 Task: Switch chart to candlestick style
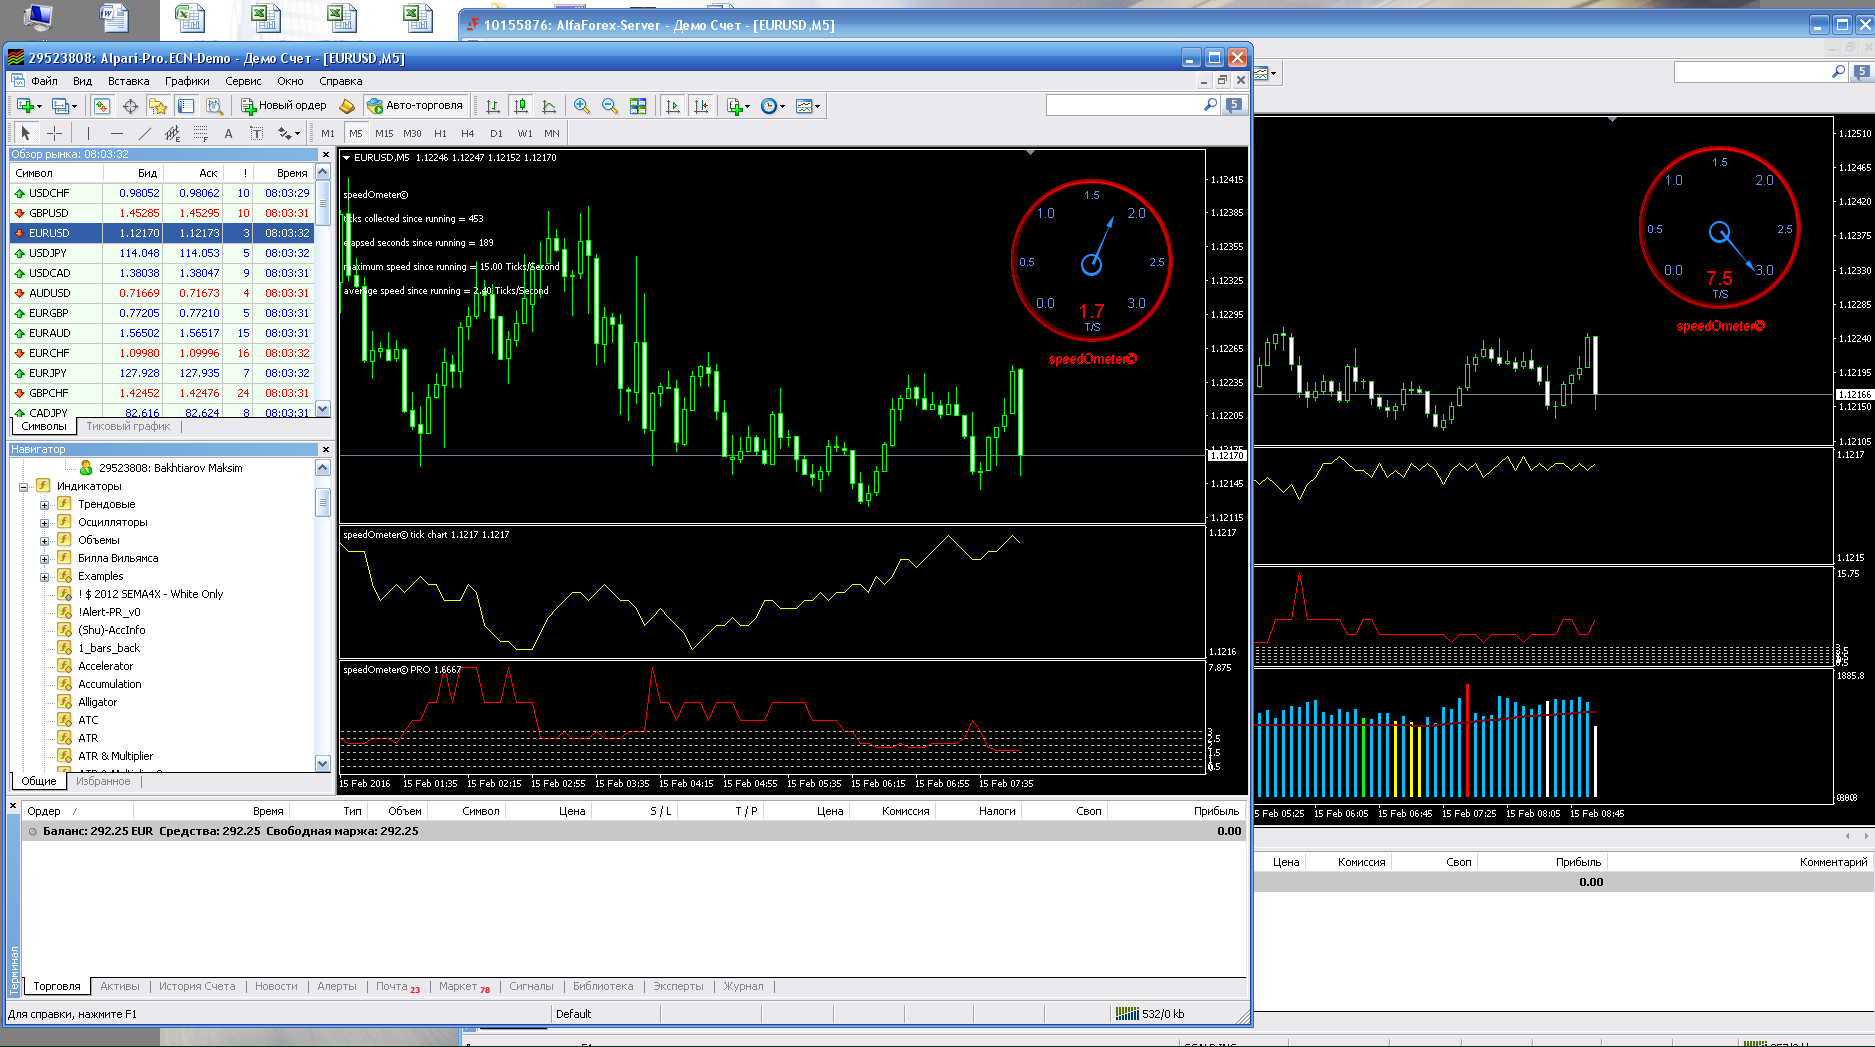tap(521, 106)
